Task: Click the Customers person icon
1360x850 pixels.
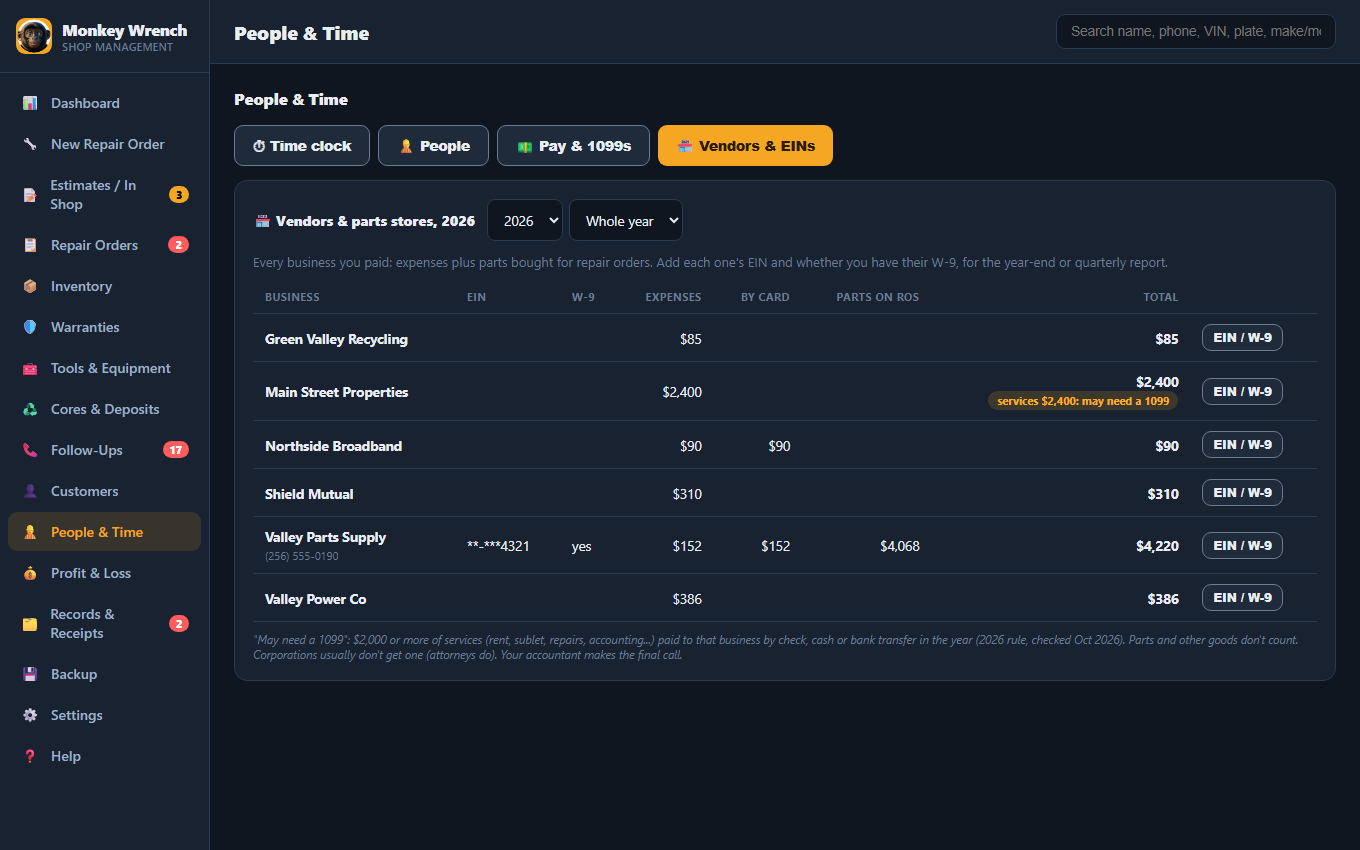Action: pyautogui.click(x=30, y=491)
